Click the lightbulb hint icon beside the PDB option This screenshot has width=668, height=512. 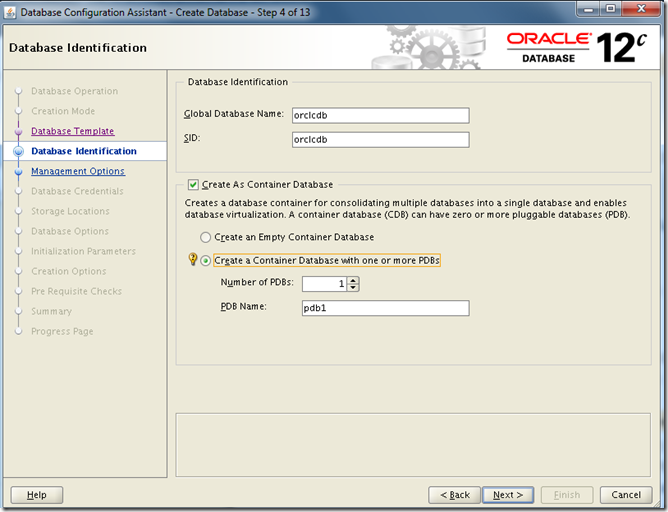pos(193,260)
